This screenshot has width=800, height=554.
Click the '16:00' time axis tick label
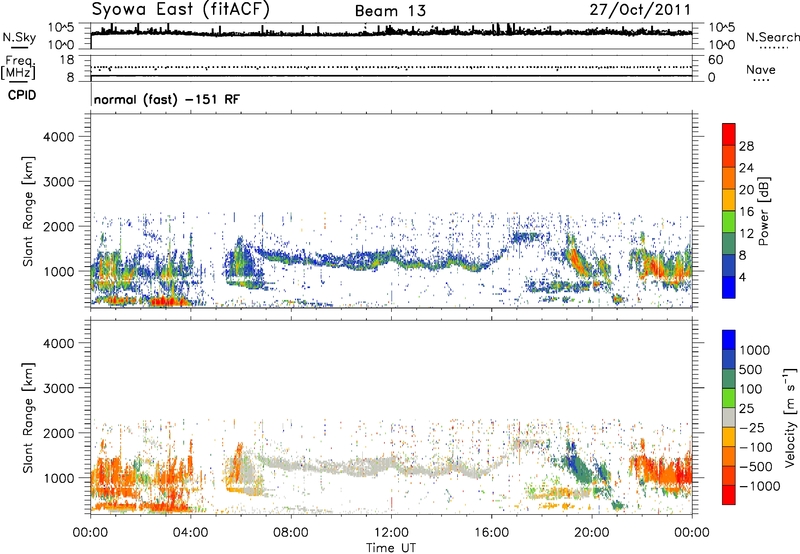tap(491, 533)
